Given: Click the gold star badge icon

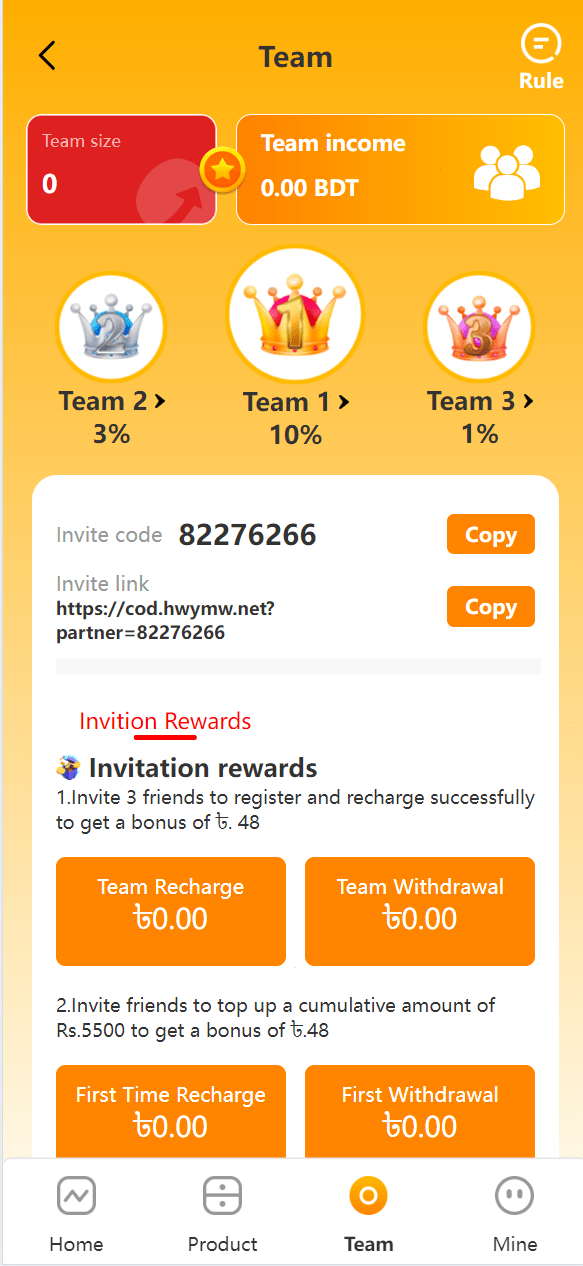Looking at the screenshot, I should (x=223, y=171).
